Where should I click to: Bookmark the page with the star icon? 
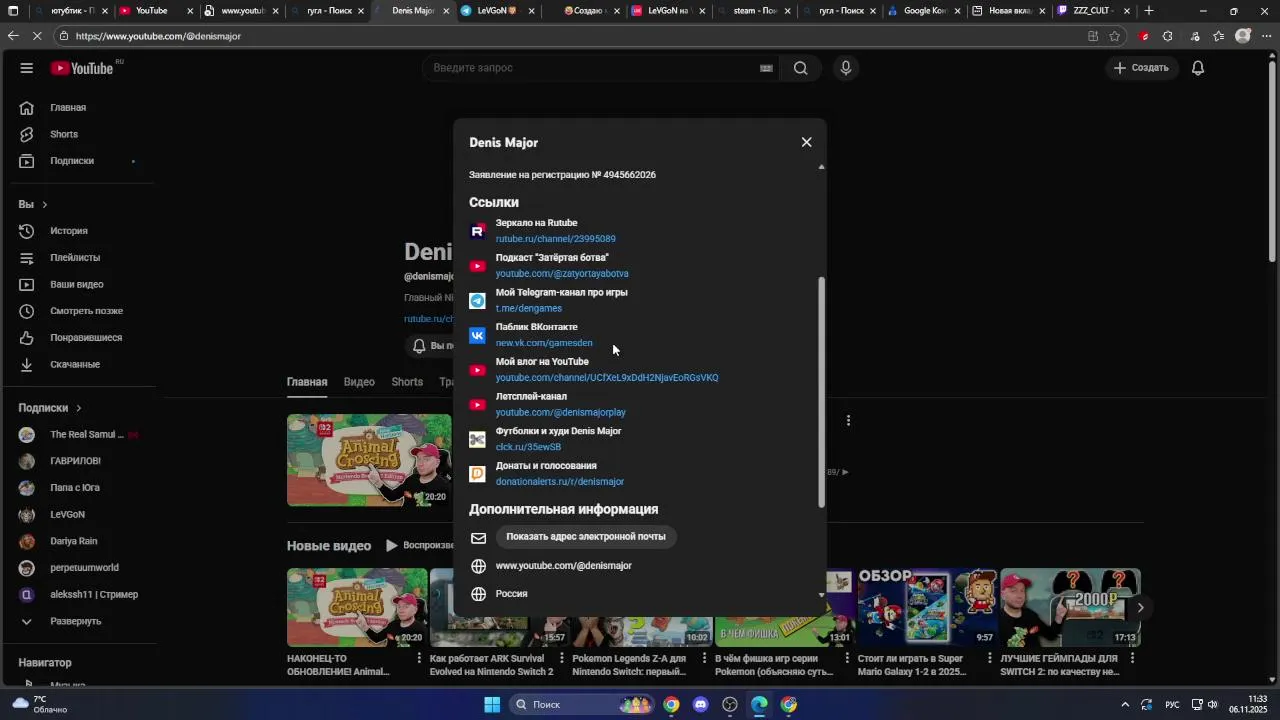click(x=1114, y=36)
